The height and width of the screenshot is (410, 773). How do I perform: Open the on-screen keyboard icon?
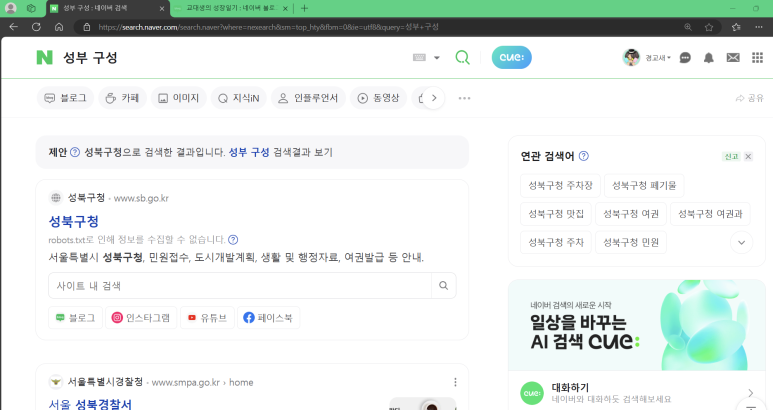[419, 58]
